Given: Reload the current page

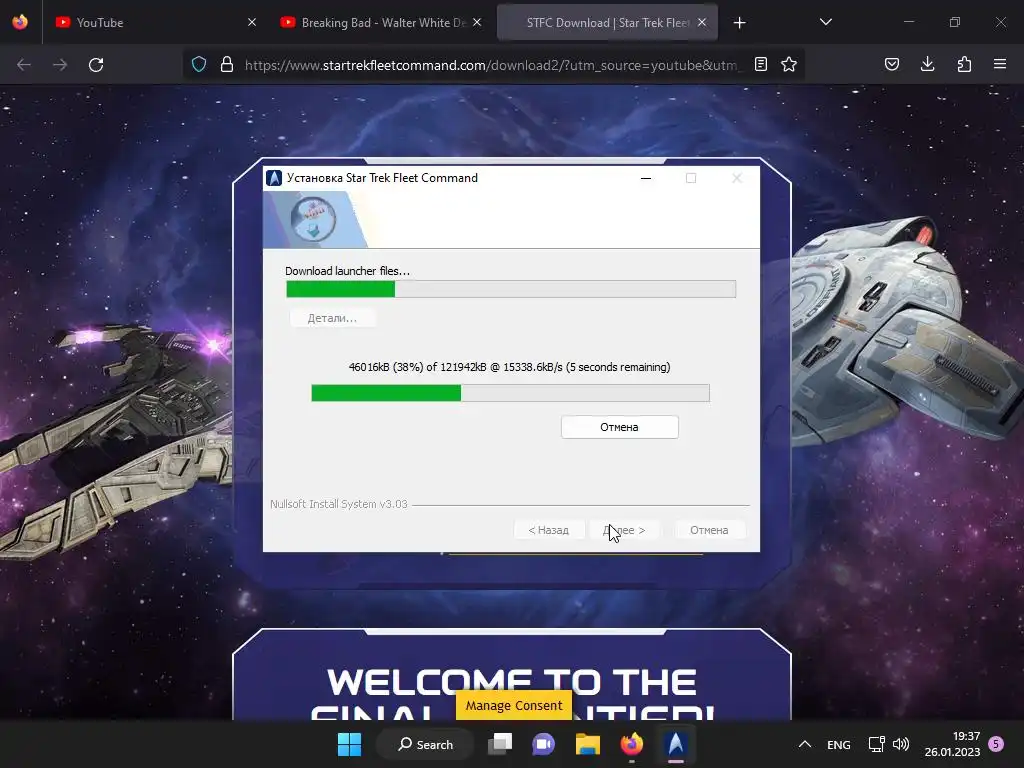Looking at the screenshot, I should [96, 65].
